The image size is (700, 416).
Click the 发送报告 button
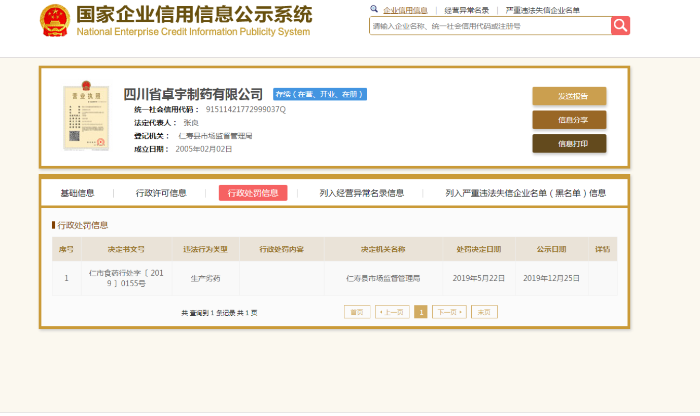click(569, 96)
